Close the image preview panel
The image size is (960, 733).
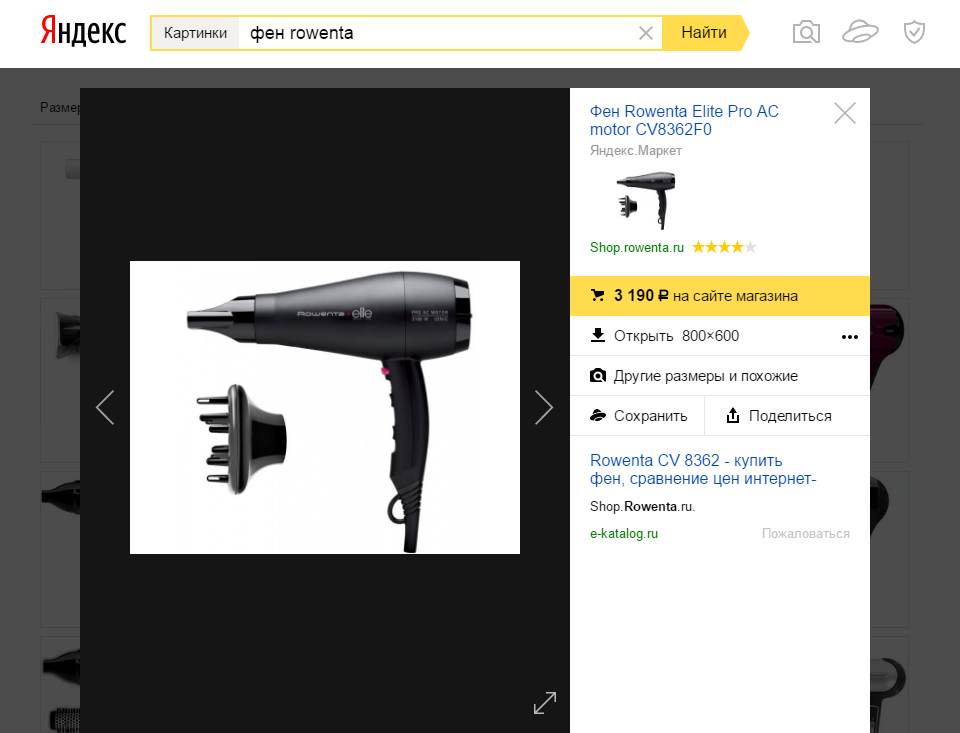(x=845, y=113)
